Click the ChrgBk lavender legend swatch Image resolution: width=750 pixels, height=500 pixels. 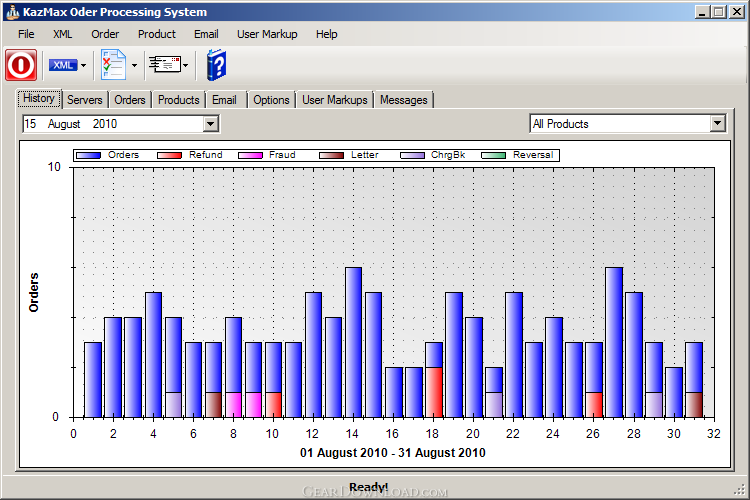tap(412, 155)
